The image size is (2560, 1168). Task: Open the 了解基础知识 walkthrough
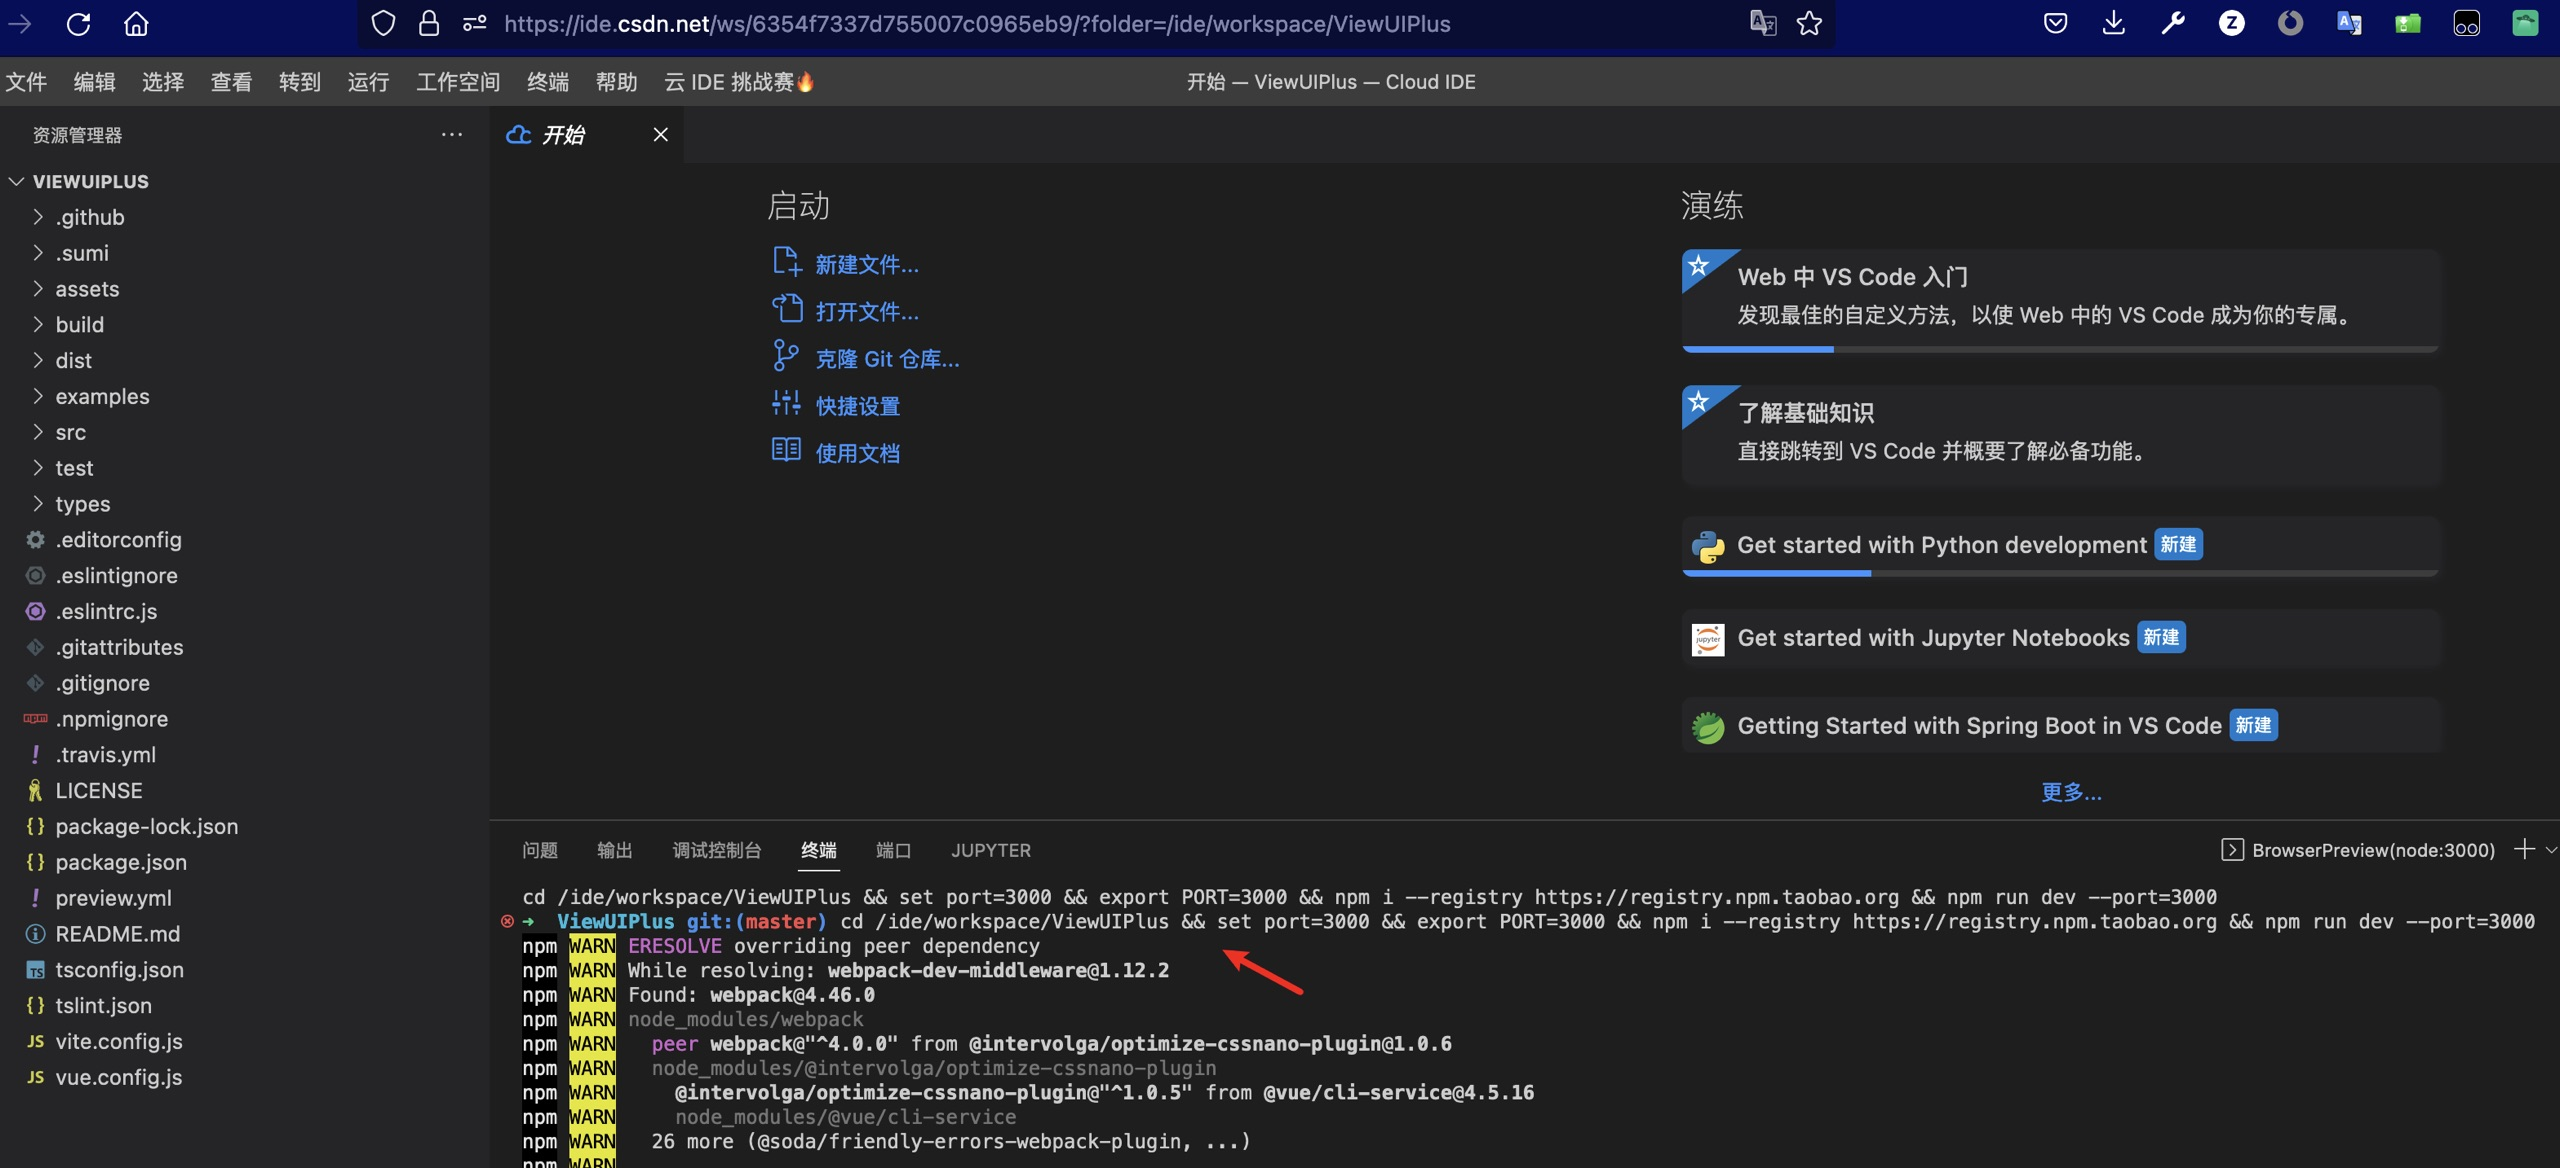coord(2060,435)
